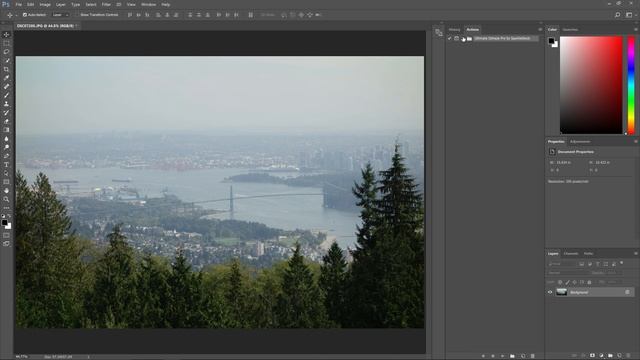Select the Blur tool
The height and width of the screenshot is (360, 640).
6,138
